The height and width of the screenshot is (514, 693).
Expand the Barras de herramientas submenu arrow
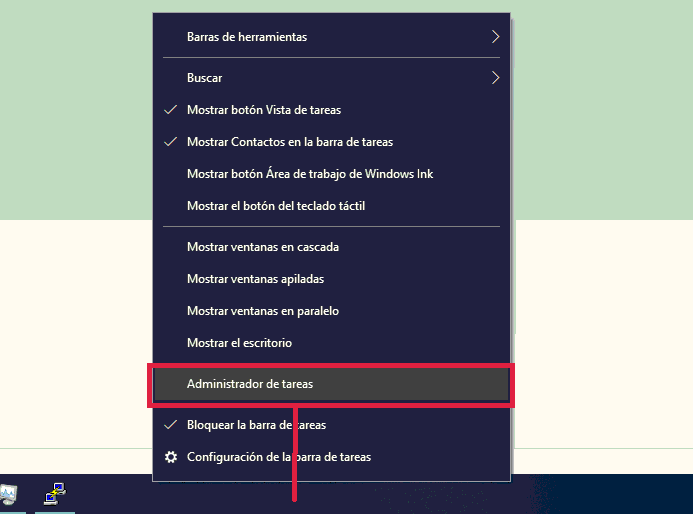(495, 37)
